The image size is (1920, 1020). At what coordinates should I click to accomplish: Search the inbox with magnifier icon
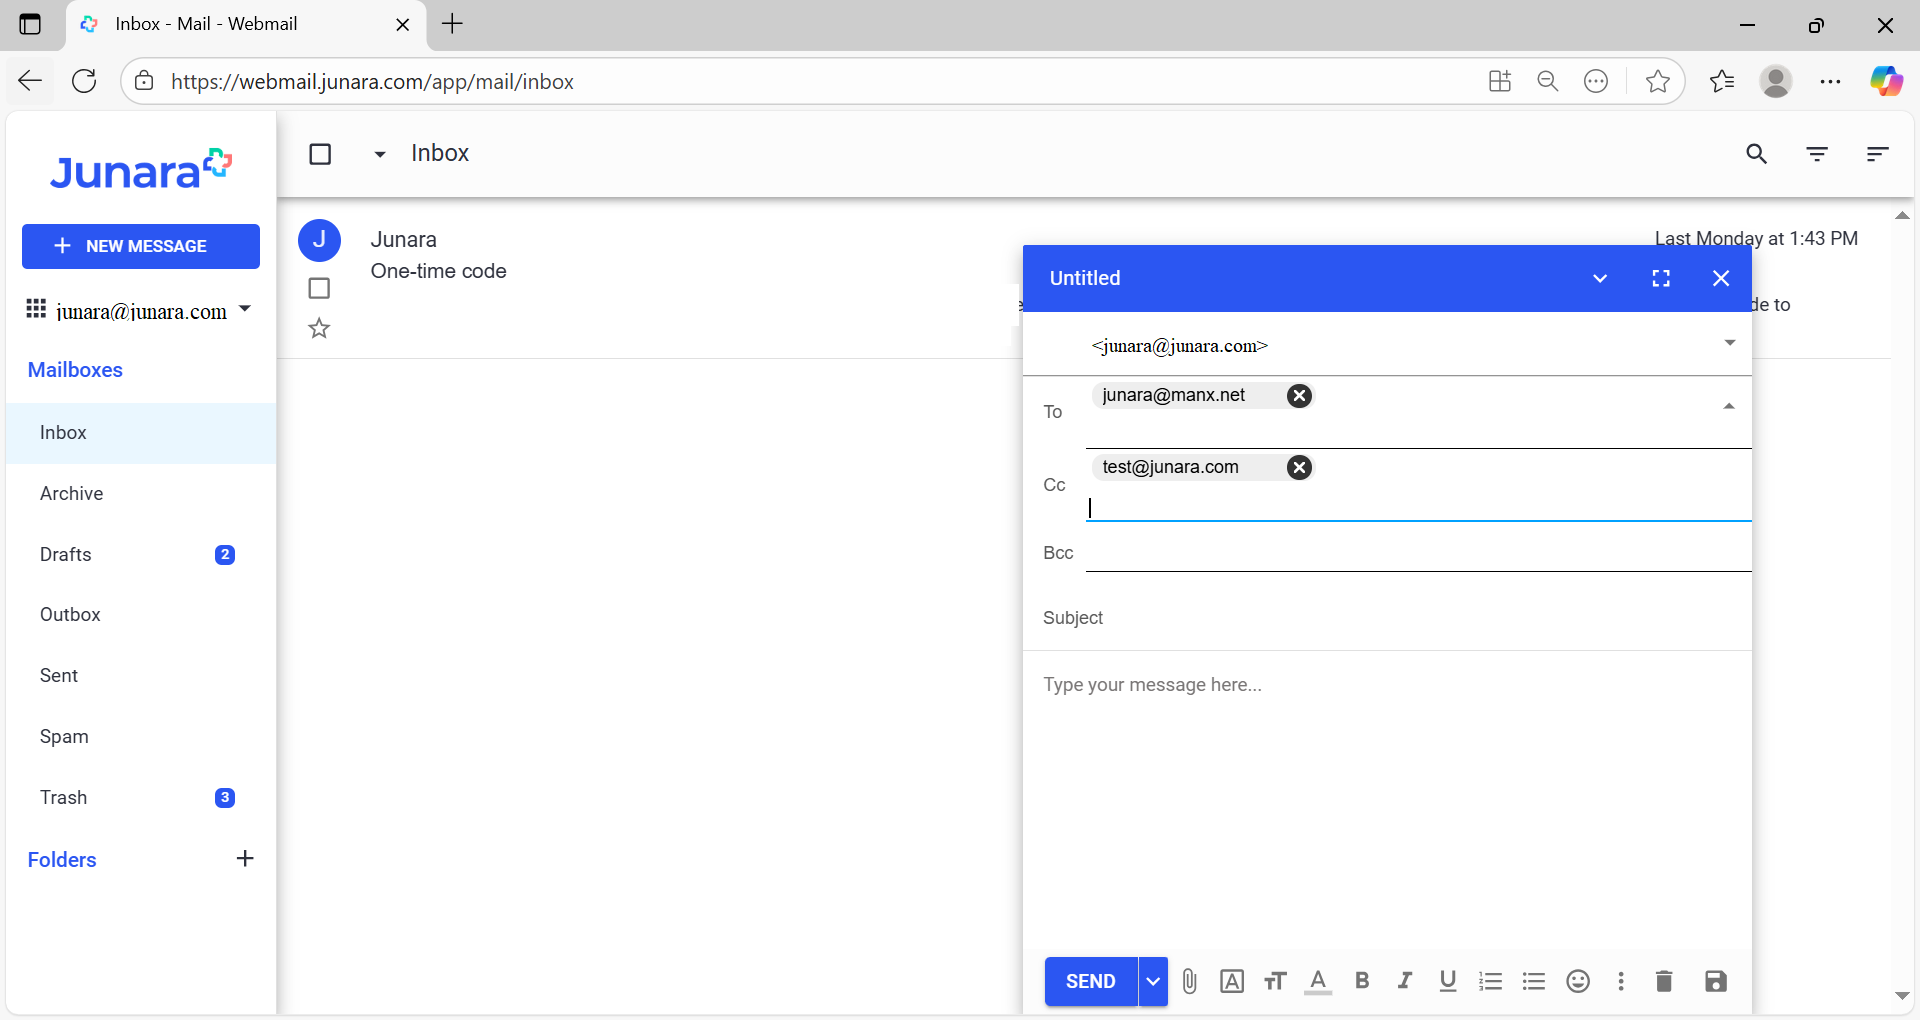[x=1757, y=154]
